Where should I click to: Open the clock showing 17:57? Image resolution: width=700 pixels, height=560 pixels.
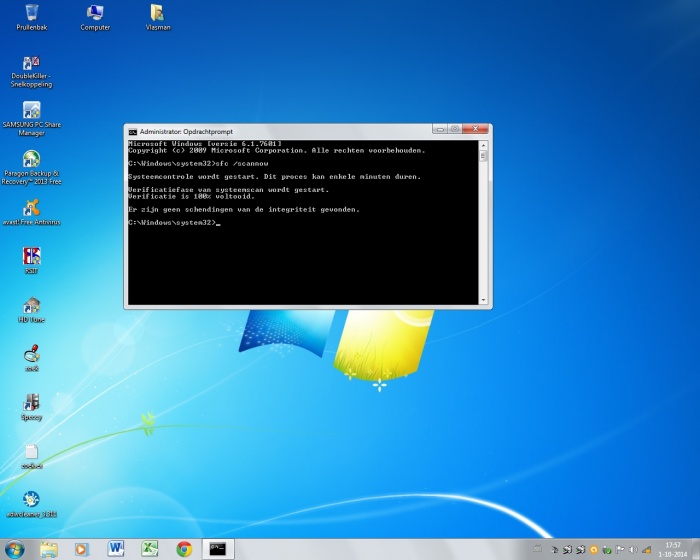673,550
